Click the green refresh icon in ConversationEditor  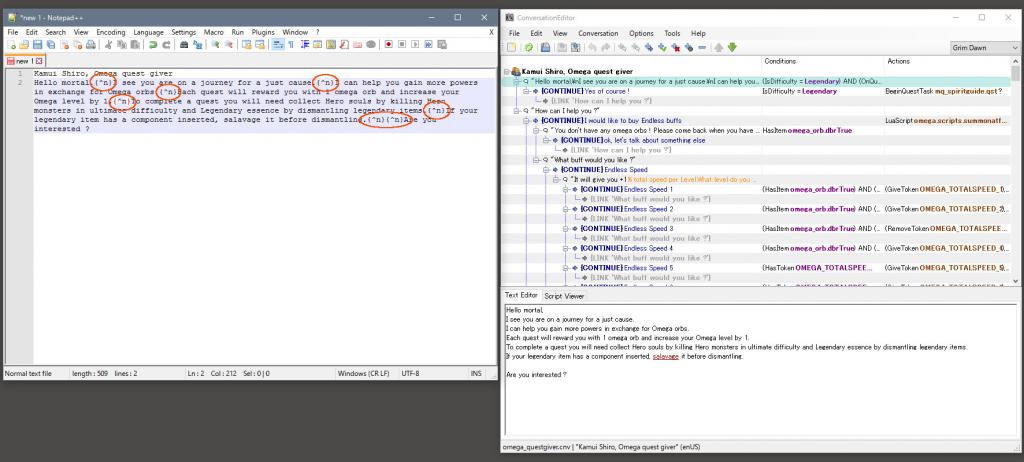click(528, 48)
